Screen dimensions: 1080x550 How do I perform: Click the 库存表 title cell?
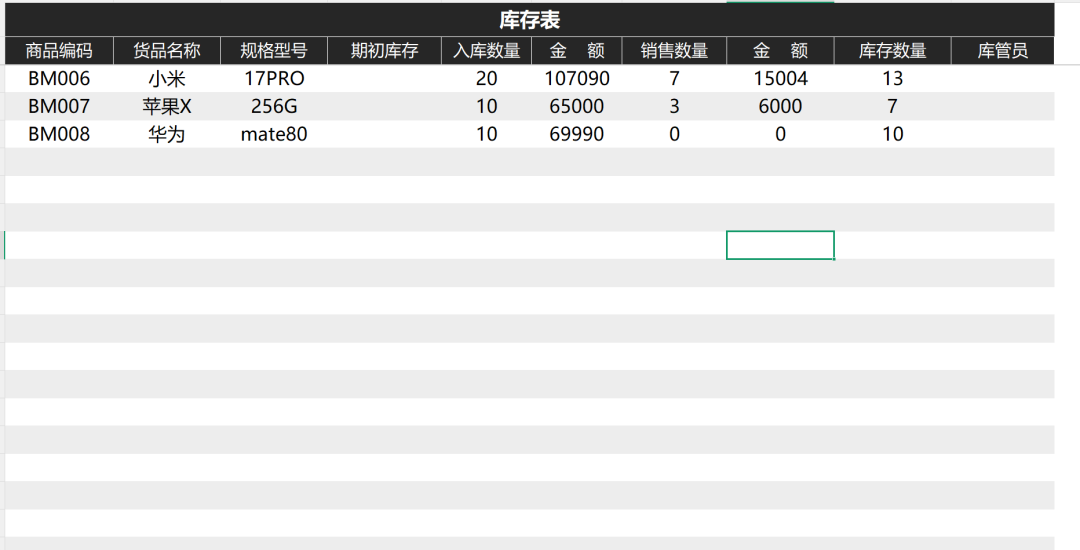529,20
